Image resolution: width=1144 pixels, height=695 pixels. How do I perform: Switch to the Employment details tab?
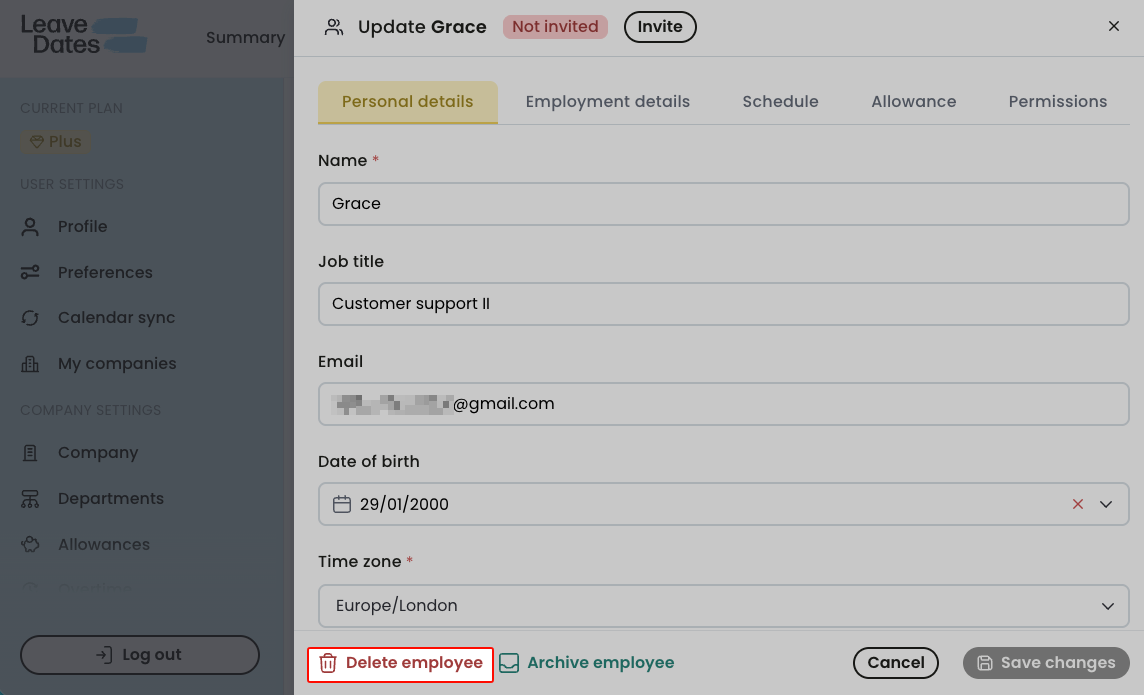tap(607, 101)
